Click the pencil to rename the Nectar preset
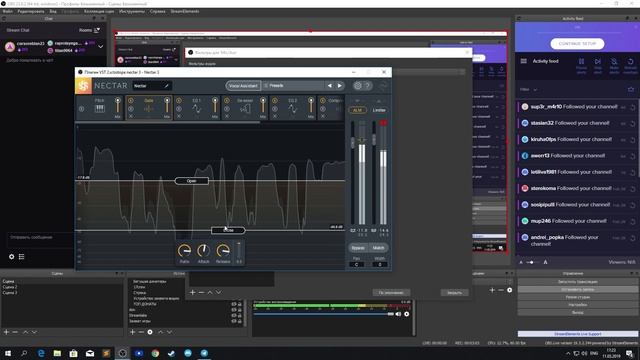Image resolution: width=640 pixels, height=360 pixels. tap(167, 86)
